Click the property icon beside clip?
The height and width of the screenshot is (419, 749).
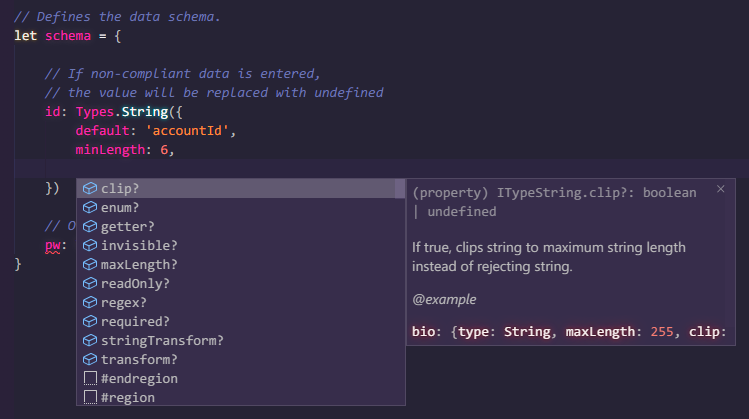[90, 188]
